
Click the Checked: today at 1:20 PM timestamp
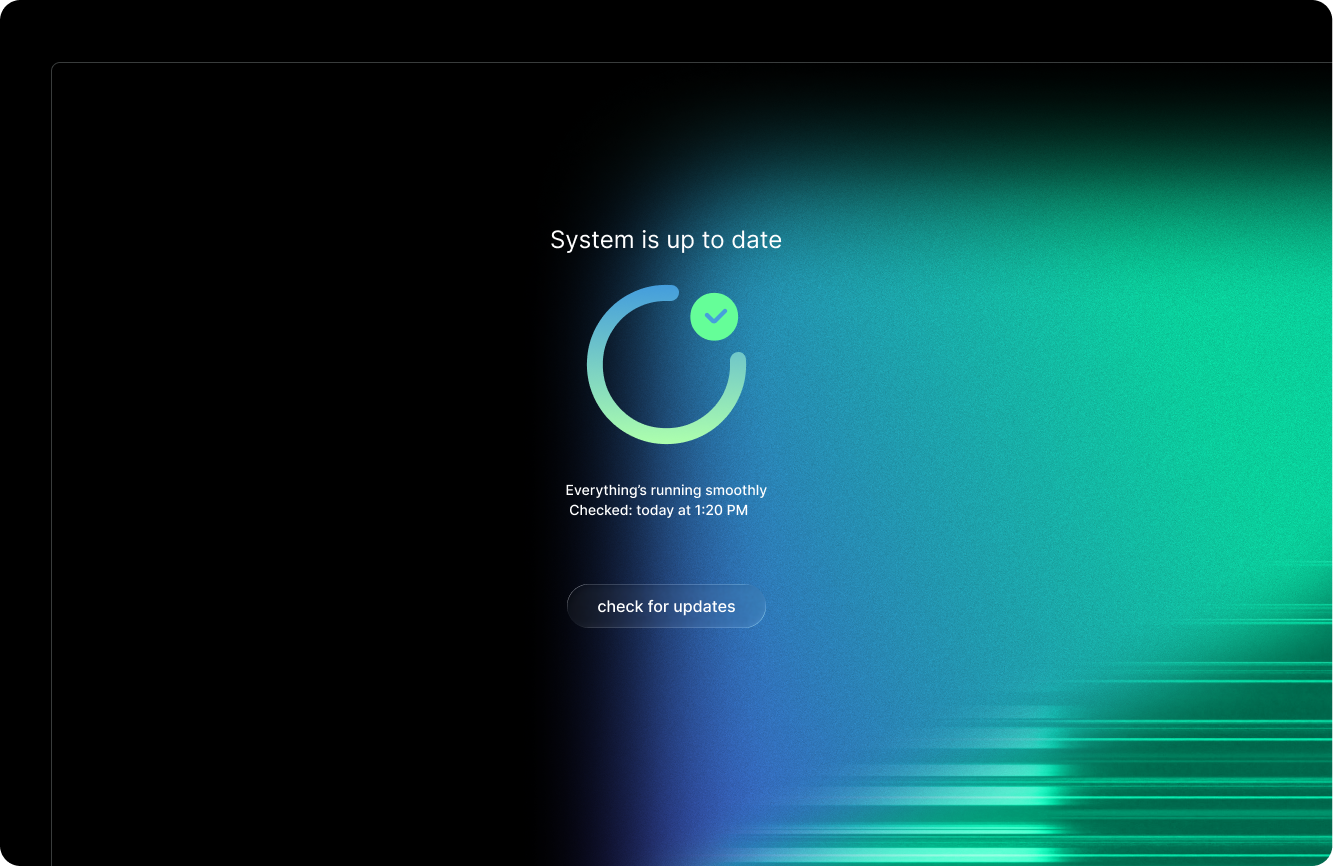pyautogui.click(x=658, y=510)
